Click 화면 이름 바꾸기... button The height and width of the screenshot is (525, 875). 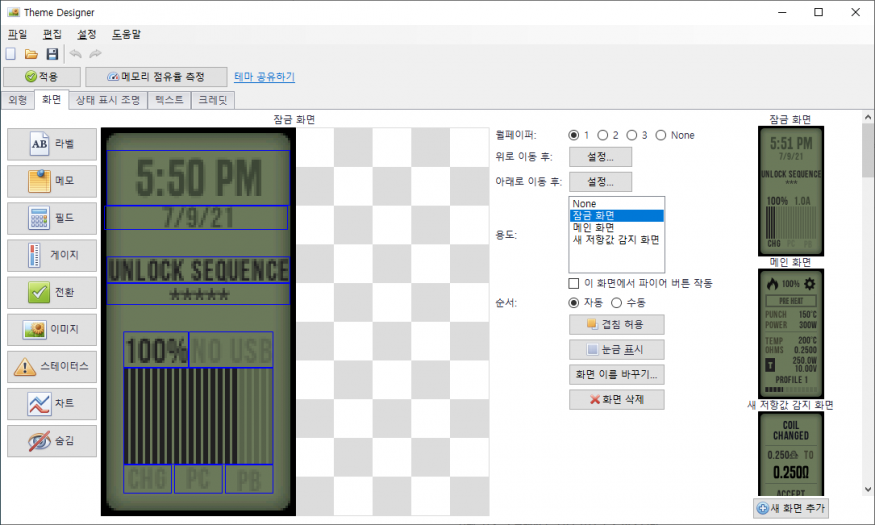pos(617,374)
